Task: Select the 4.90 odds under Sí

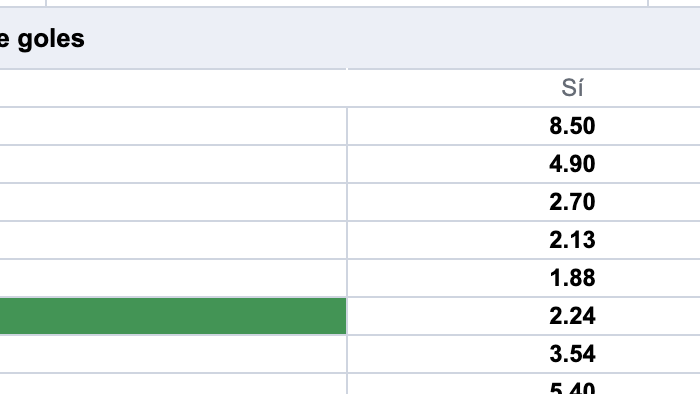Action: (572, 164)
